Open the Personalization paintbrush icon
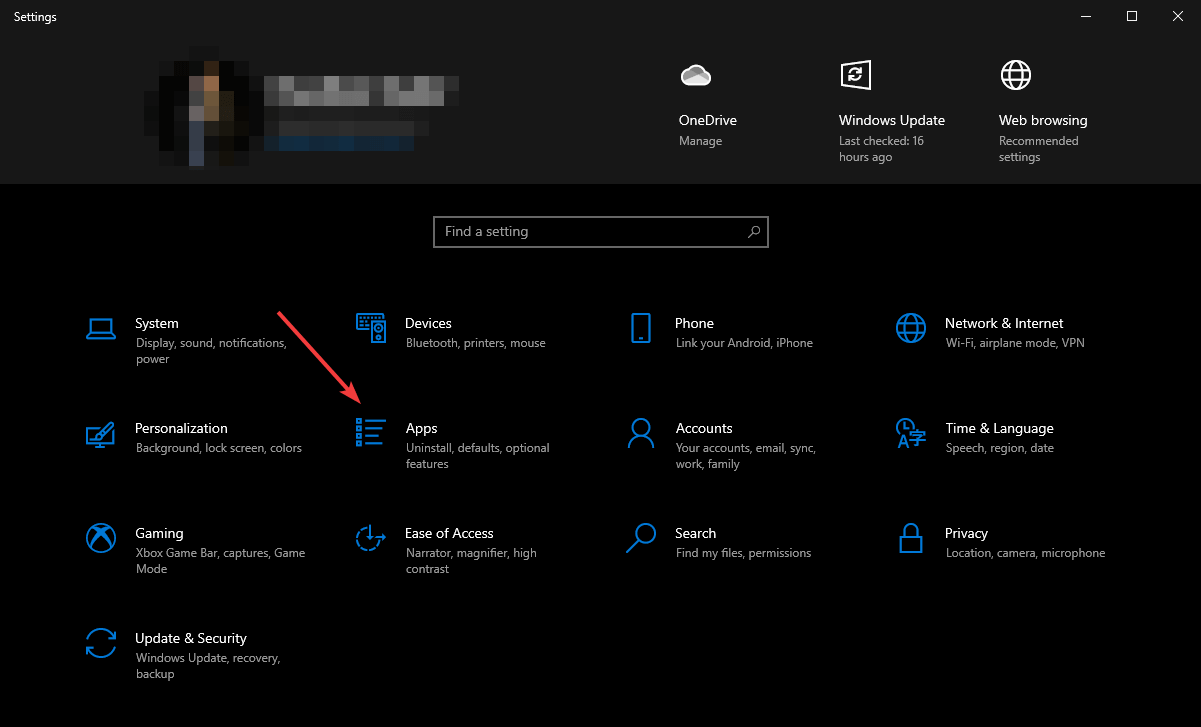Image resolution: width=1201 pixels, height=727 pixels. (100, 433)
